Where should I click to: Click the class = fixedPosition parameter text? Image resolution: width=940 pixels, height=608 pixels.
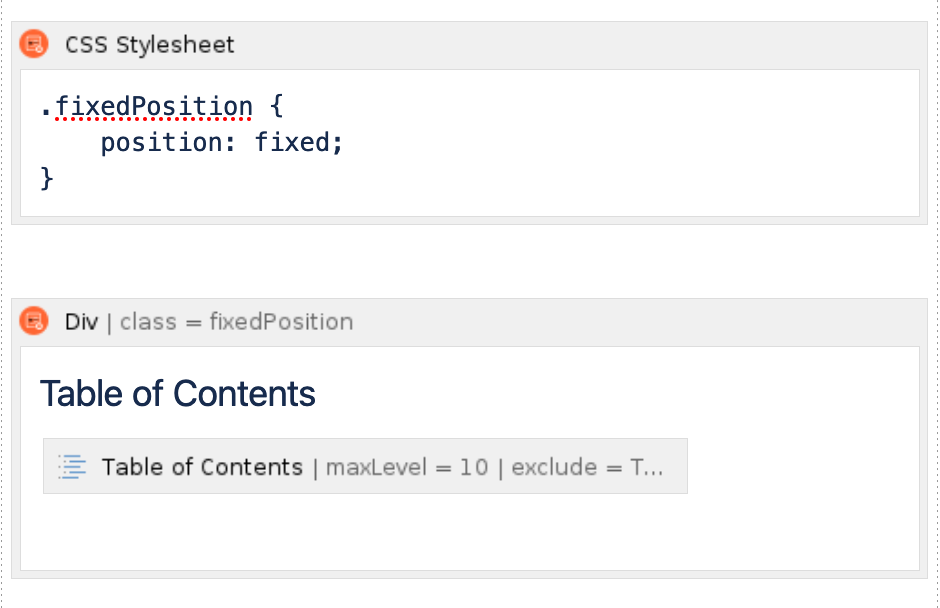point(237,322)
